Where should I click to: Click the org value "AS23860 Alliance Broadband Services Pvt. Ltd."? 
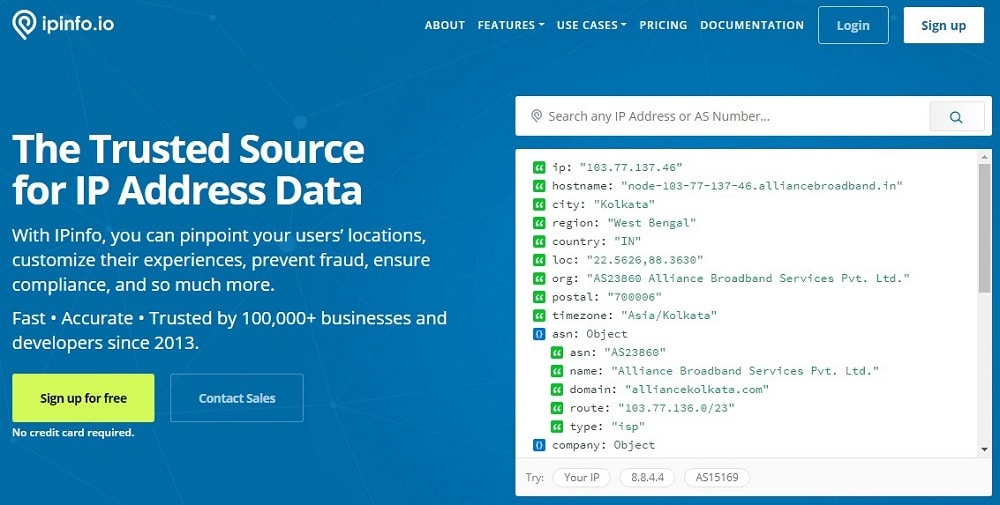[x=748, y=279]
